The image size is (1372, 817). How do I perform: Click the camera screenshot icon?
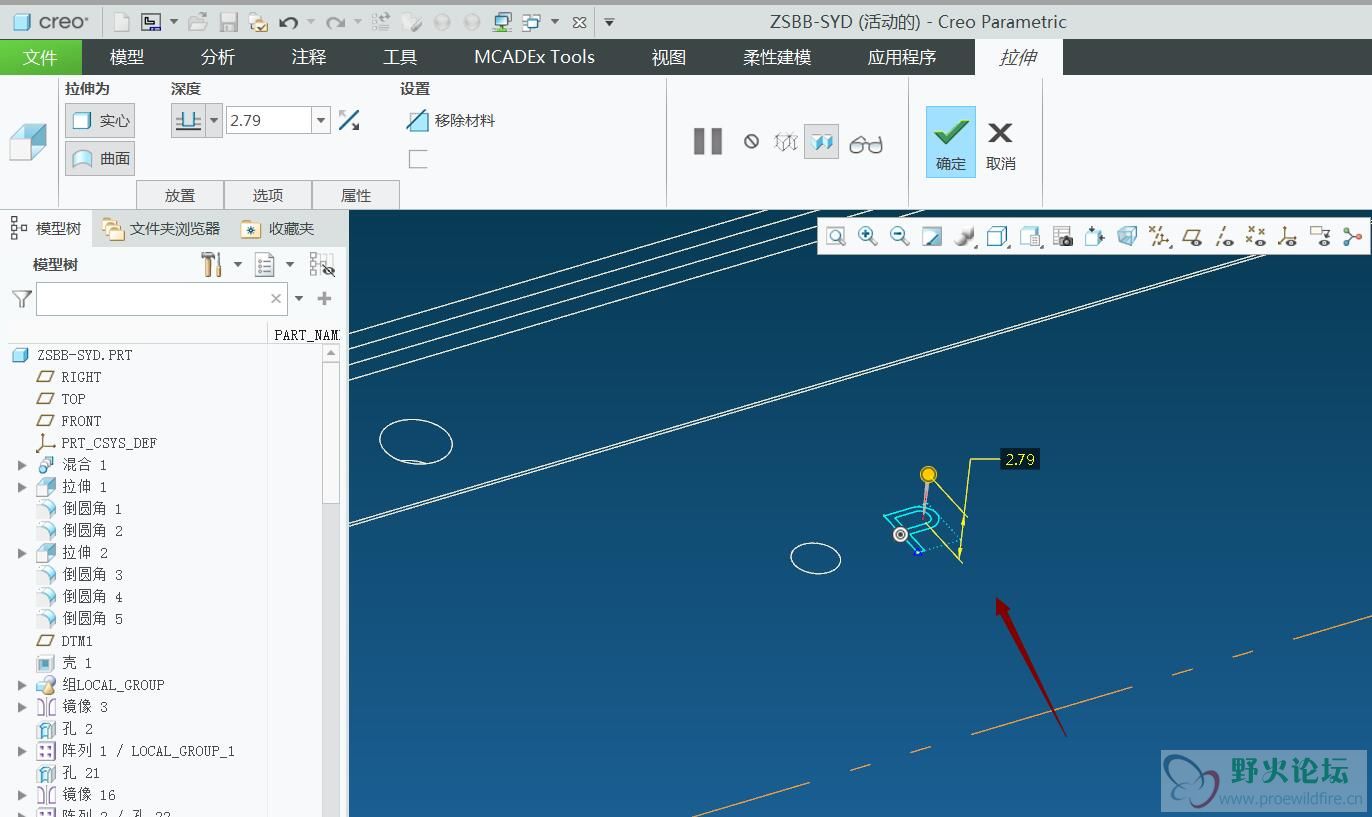pos(1062,236)
